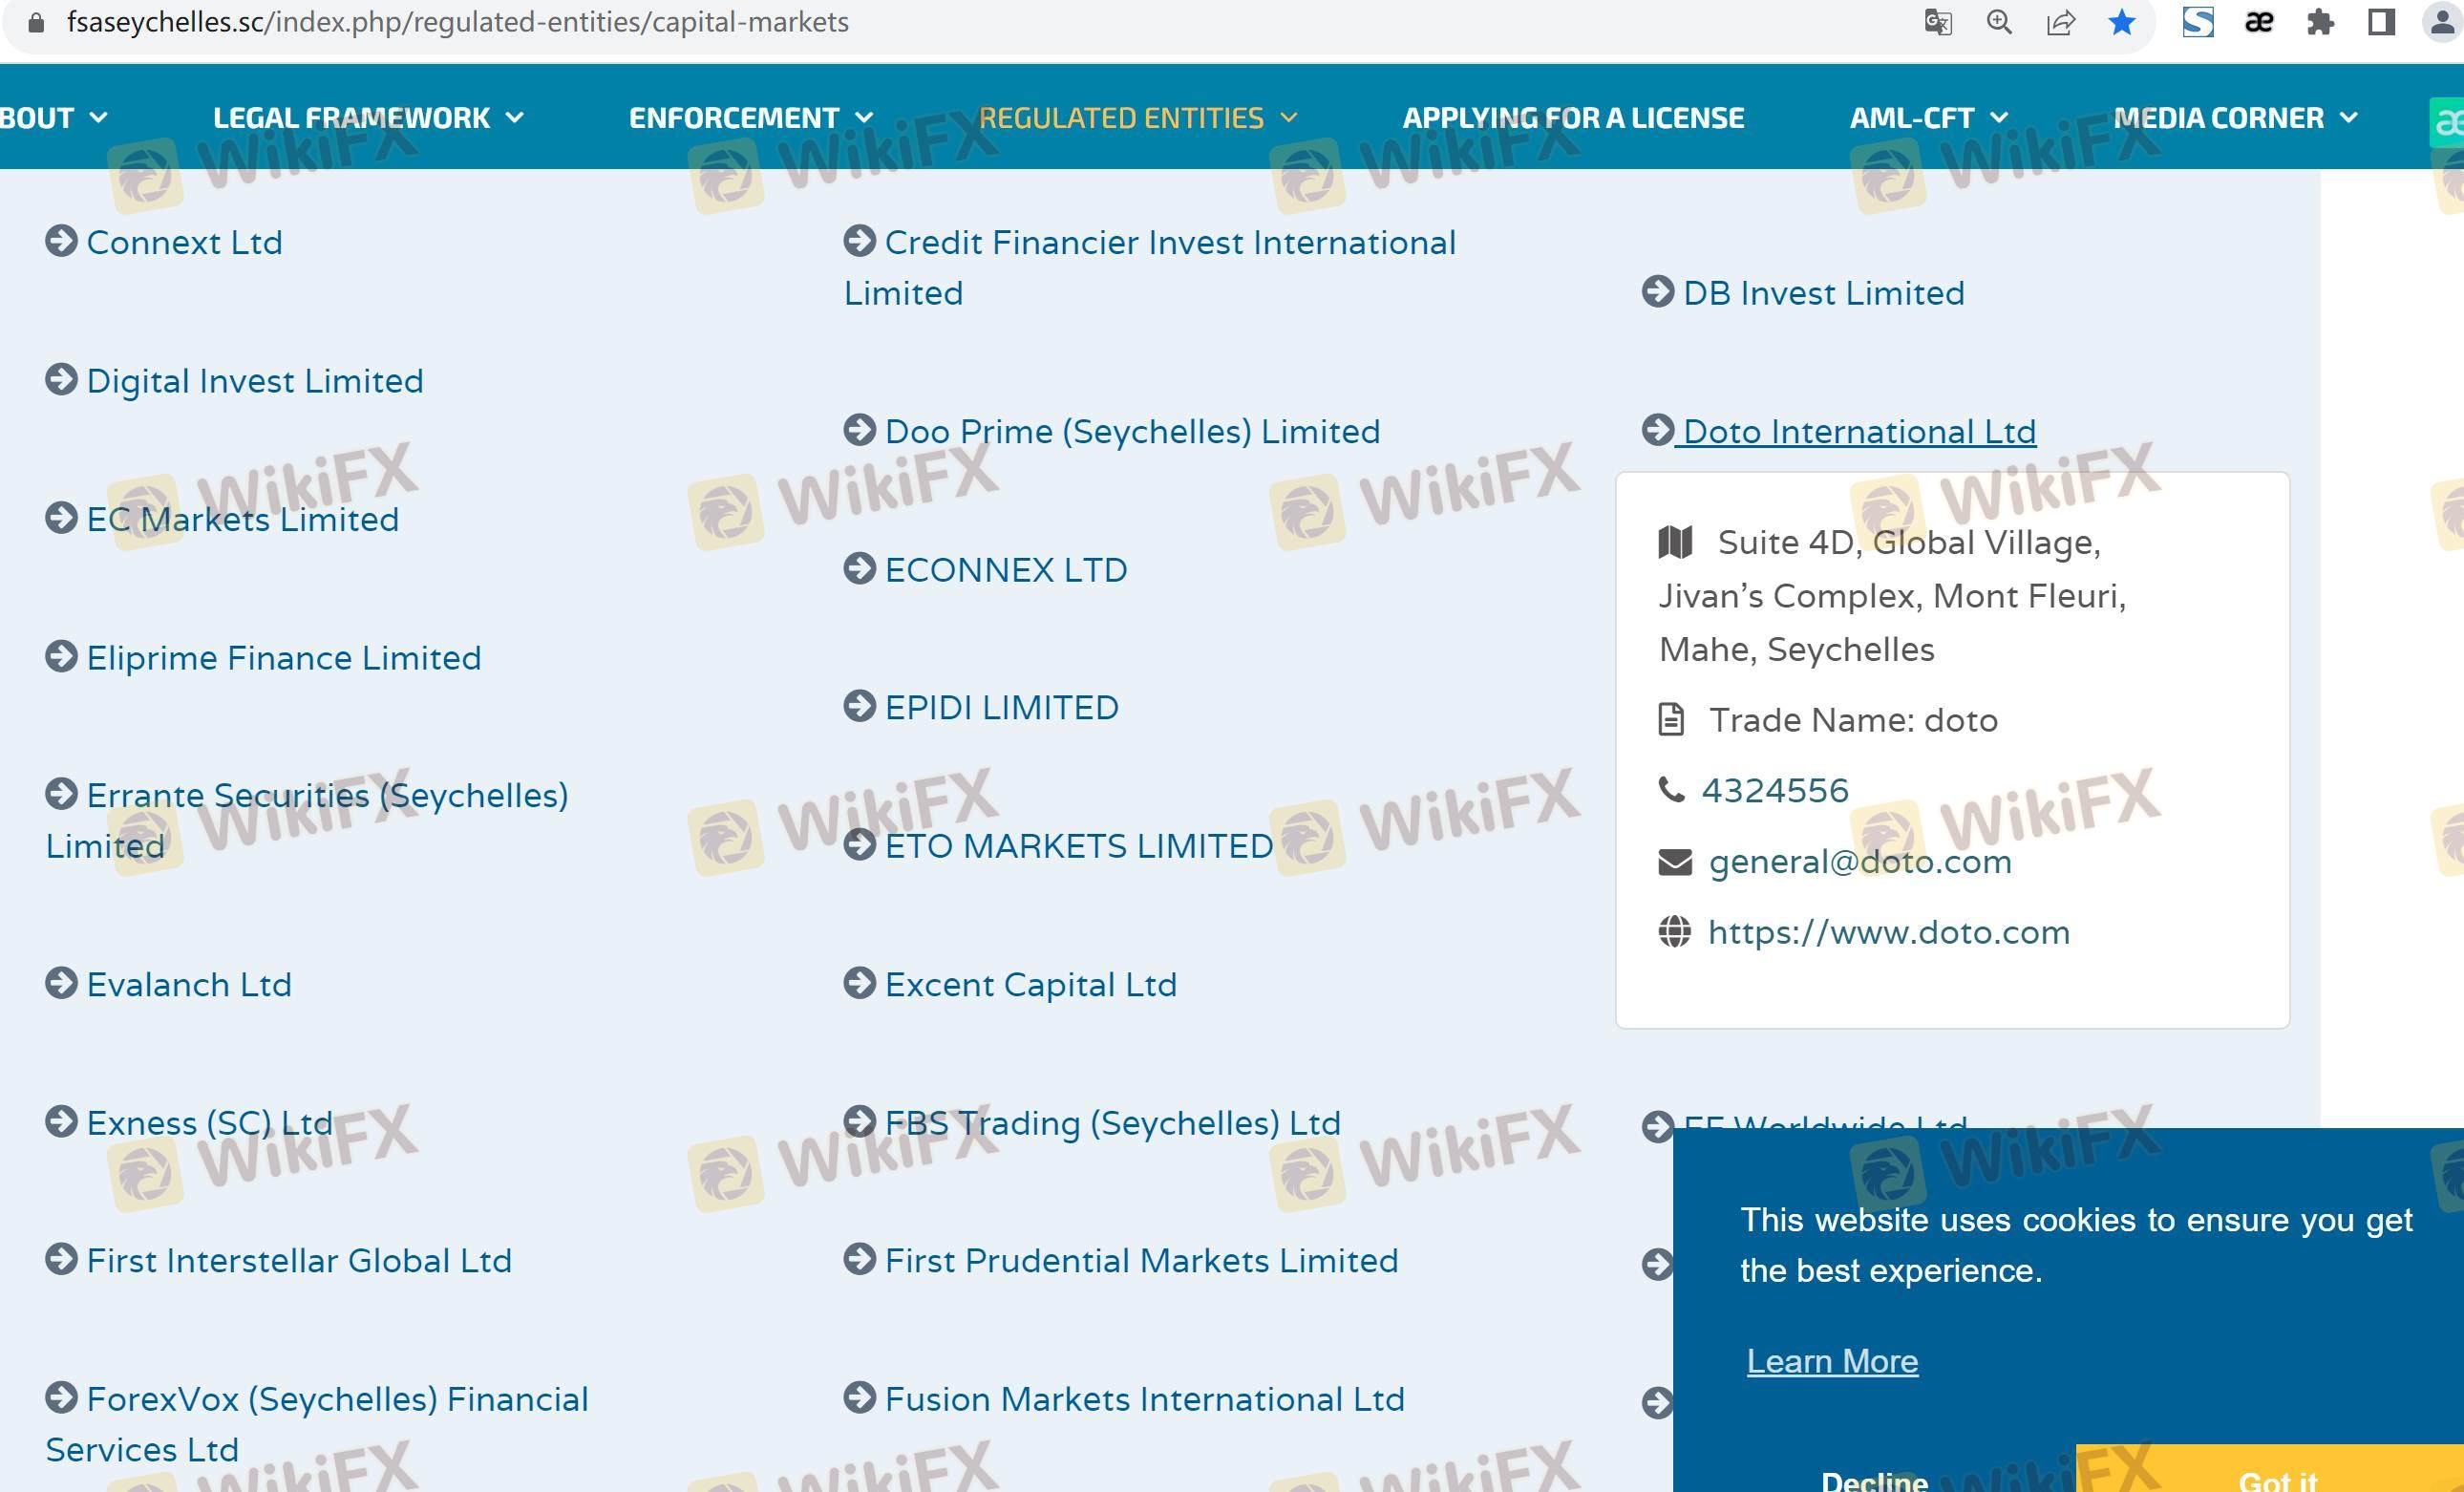The height and width of the screenshot is (1492, 2464).
Task: Click the blue bookmark star icon
Action: point(2121,22)
